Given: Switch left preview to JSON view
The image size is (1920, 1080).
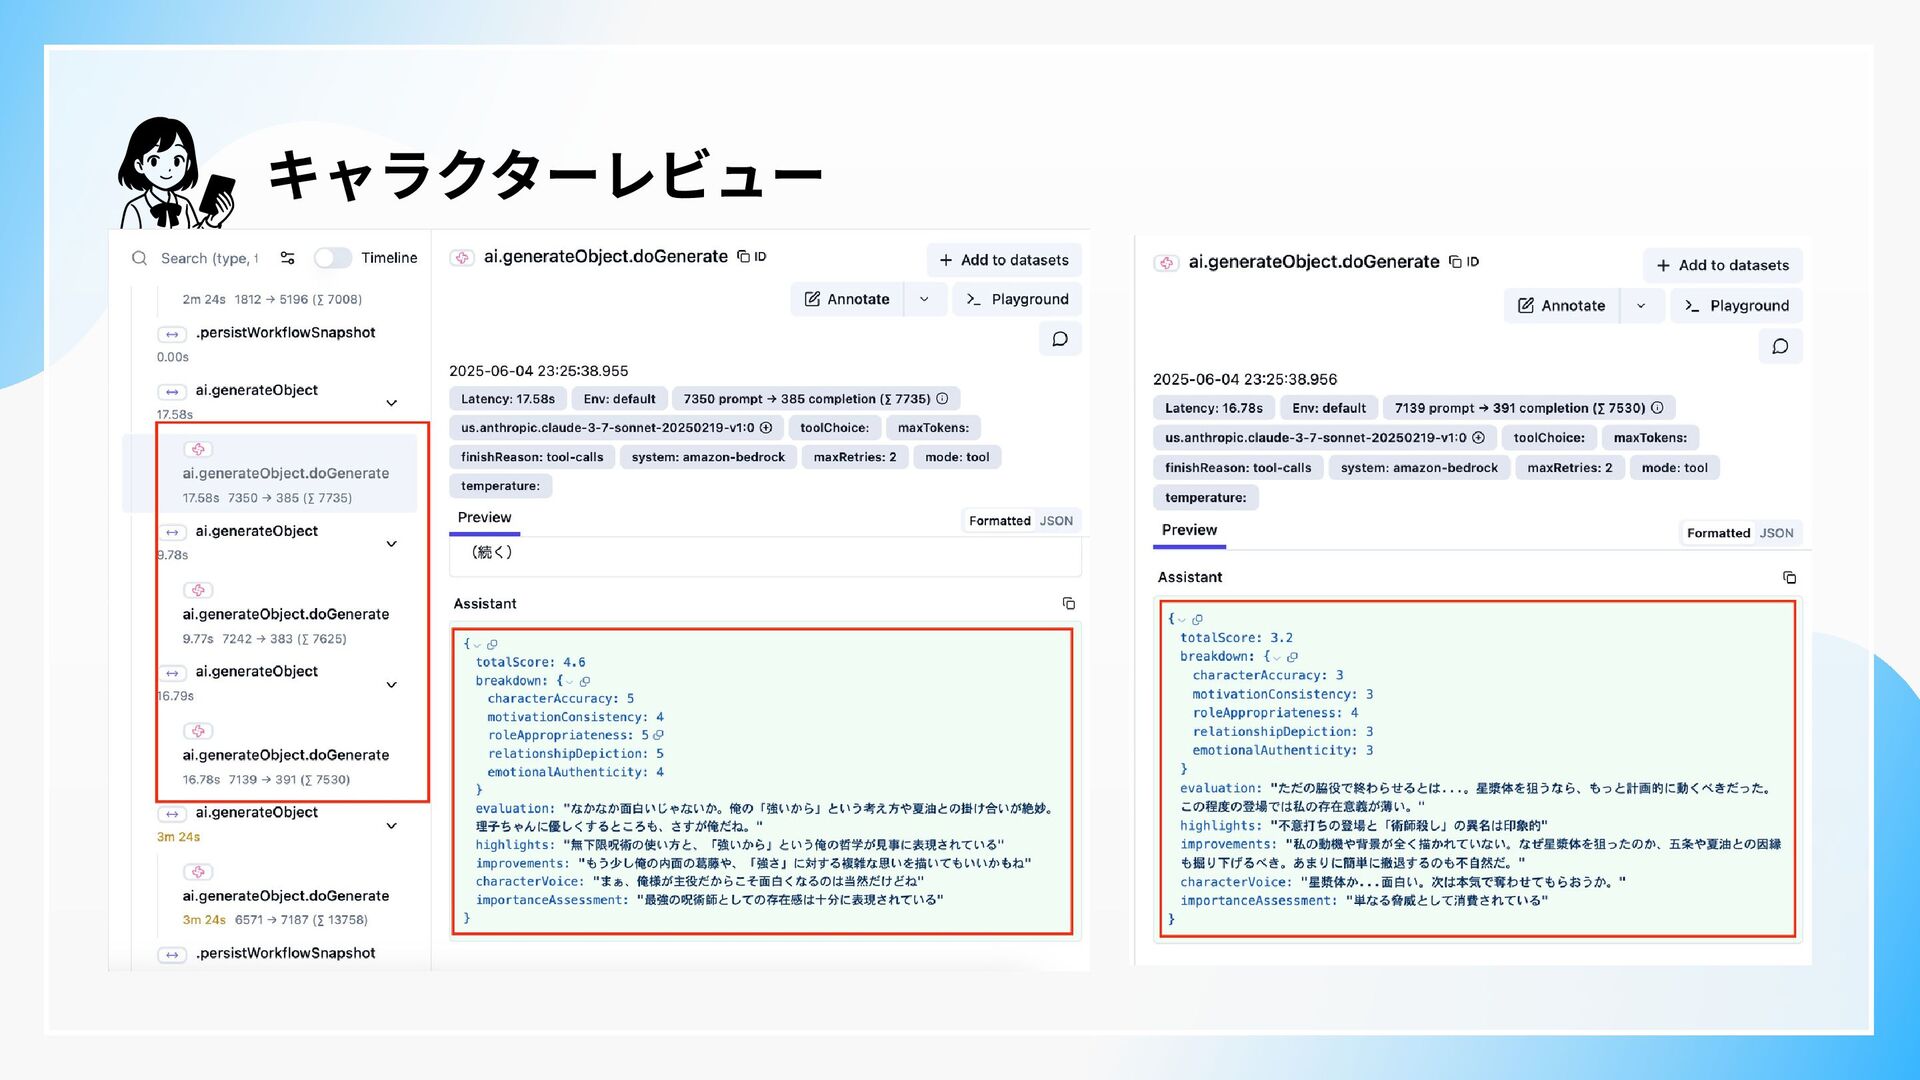Looking at the screenshot, I should (x=1056, y=521).
